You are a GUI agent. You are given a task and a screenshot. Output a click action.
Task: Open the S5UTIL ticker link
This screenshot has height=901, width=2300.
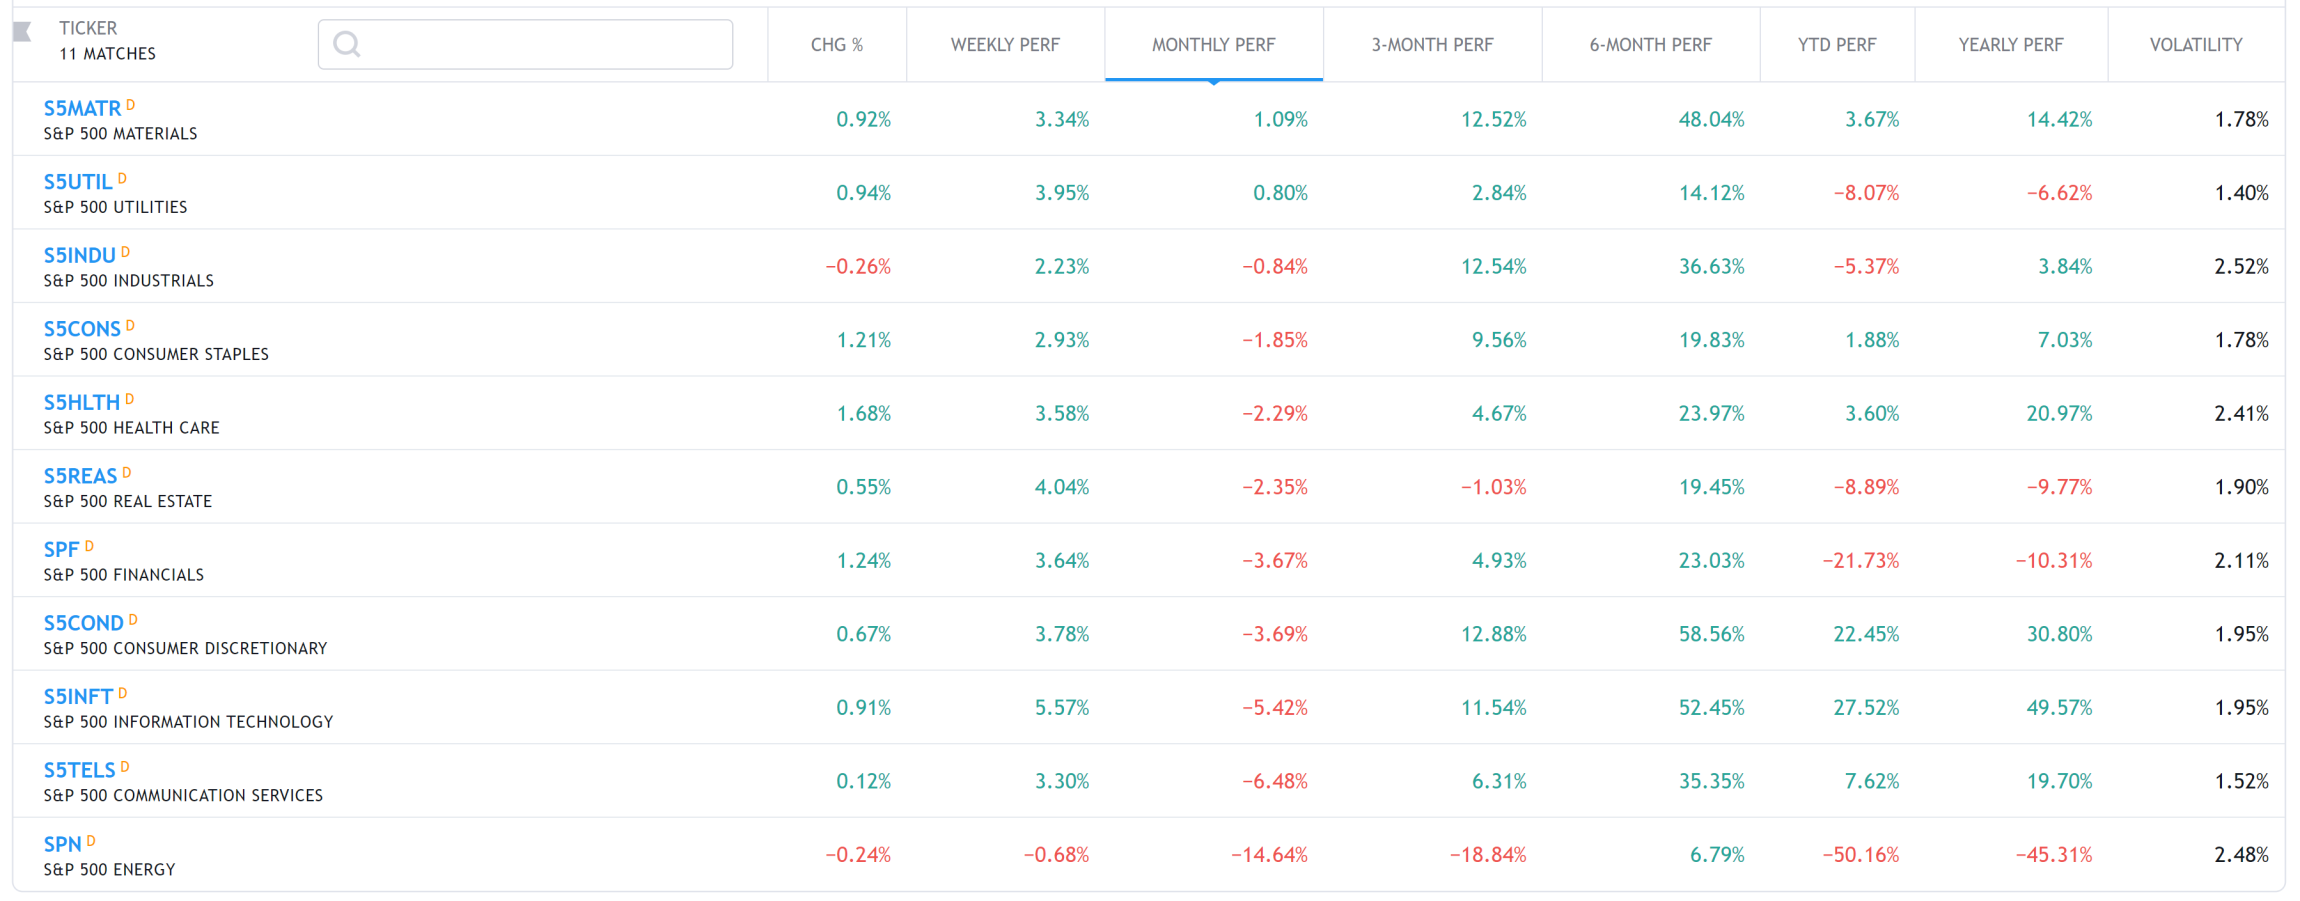pos(78,182)
